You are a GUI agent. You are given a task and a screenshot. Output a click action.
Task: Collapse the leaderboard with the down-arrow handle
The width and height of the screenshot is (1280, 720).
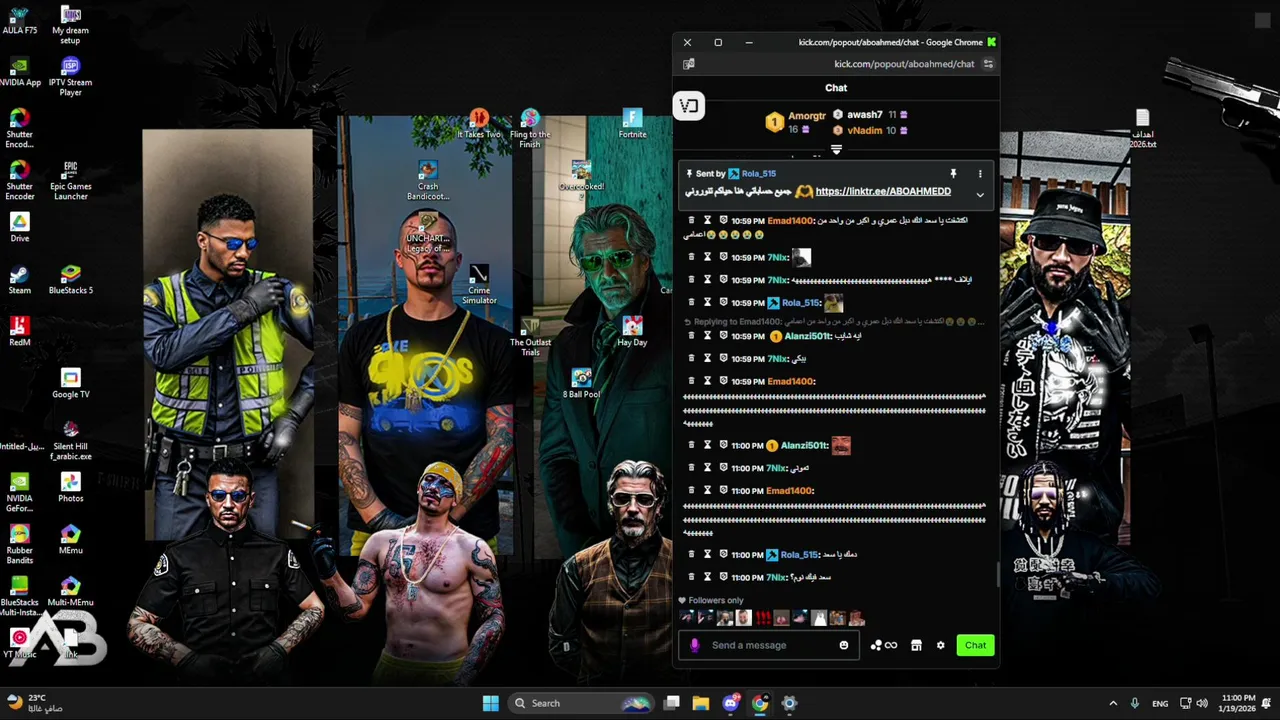[836, 150]
